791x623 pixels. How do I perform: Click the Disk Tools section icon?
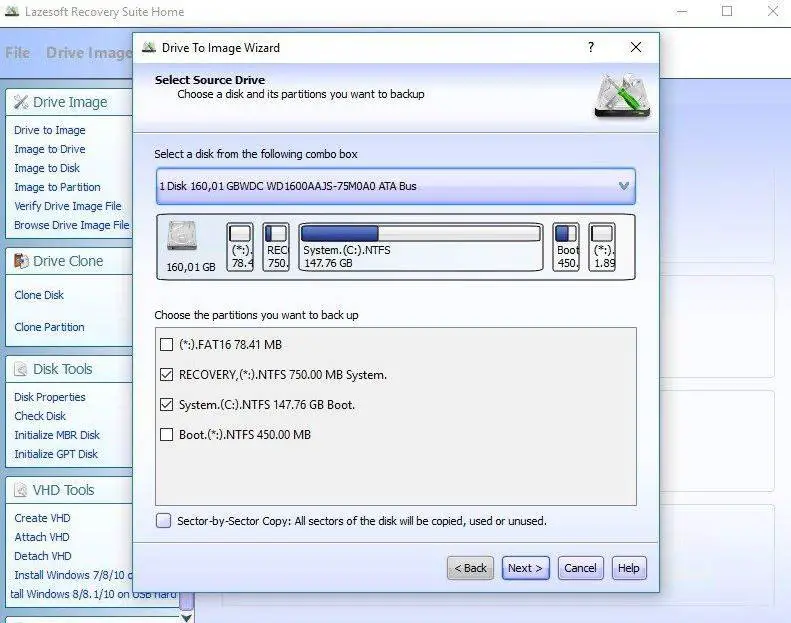[x=21, y=369]
